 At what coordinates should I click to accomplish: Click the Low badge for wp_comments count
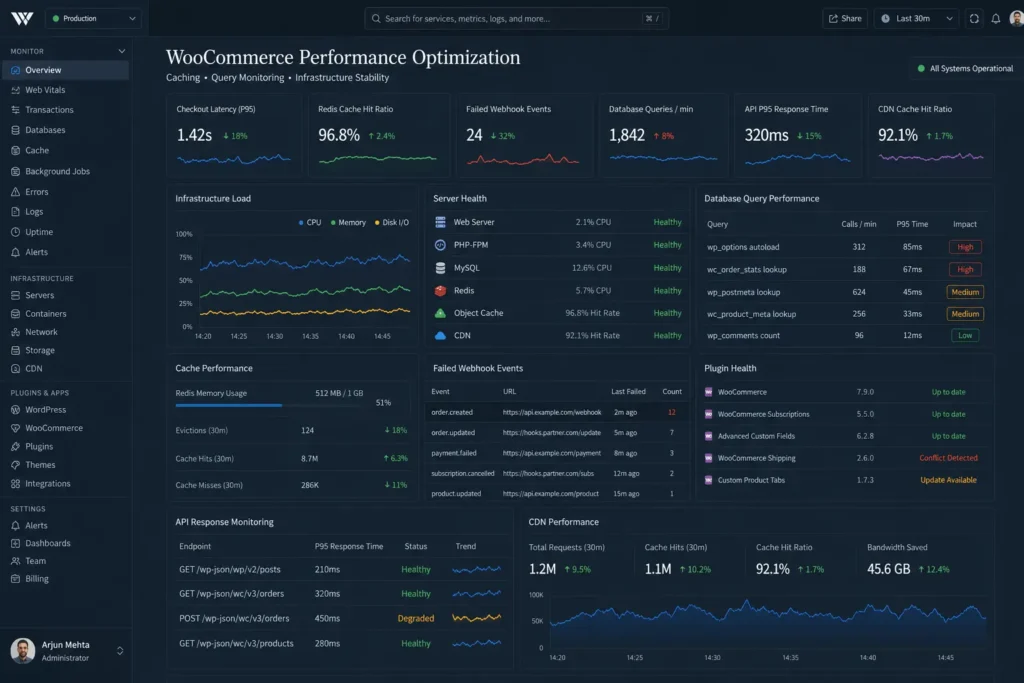pyautogui.click(x=965, y=336)
